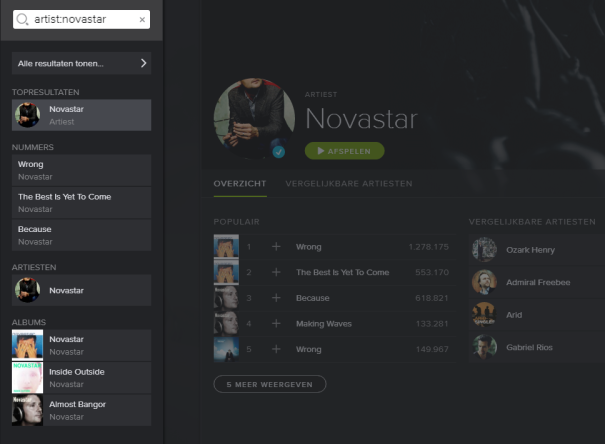Image resolution: width=605 pixels, height=444 pixels.
Task: Click cover art of popular track 2
Action: [226, 272]
